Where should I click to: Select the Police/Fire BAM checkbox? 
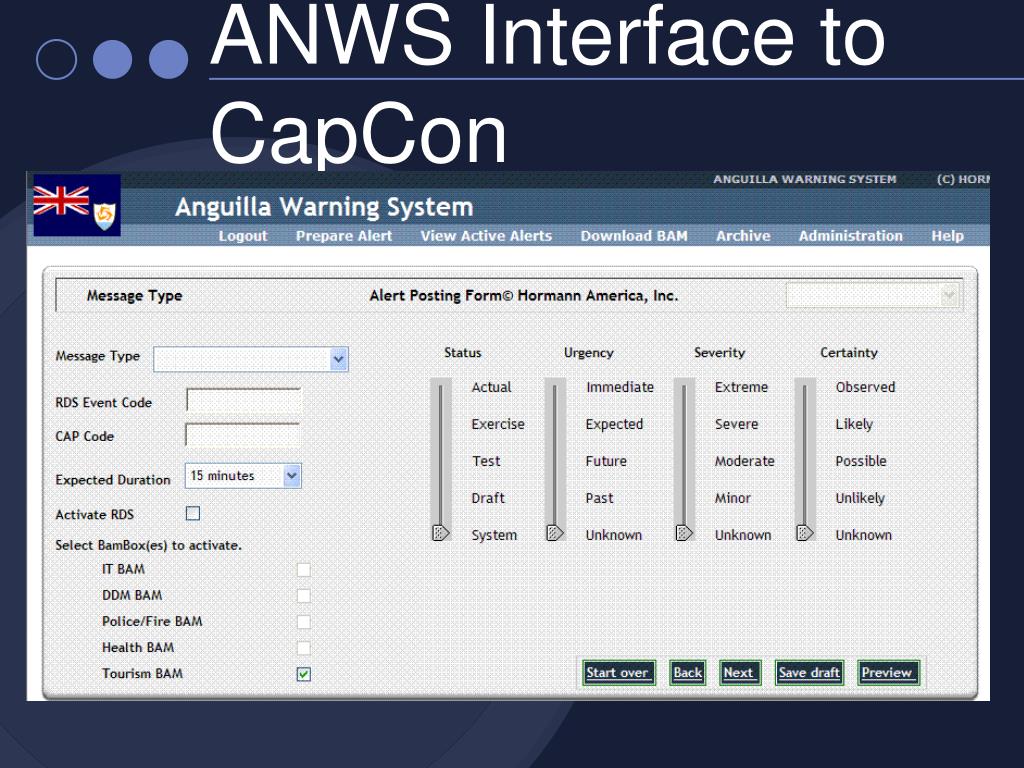[x=304, y=622]
